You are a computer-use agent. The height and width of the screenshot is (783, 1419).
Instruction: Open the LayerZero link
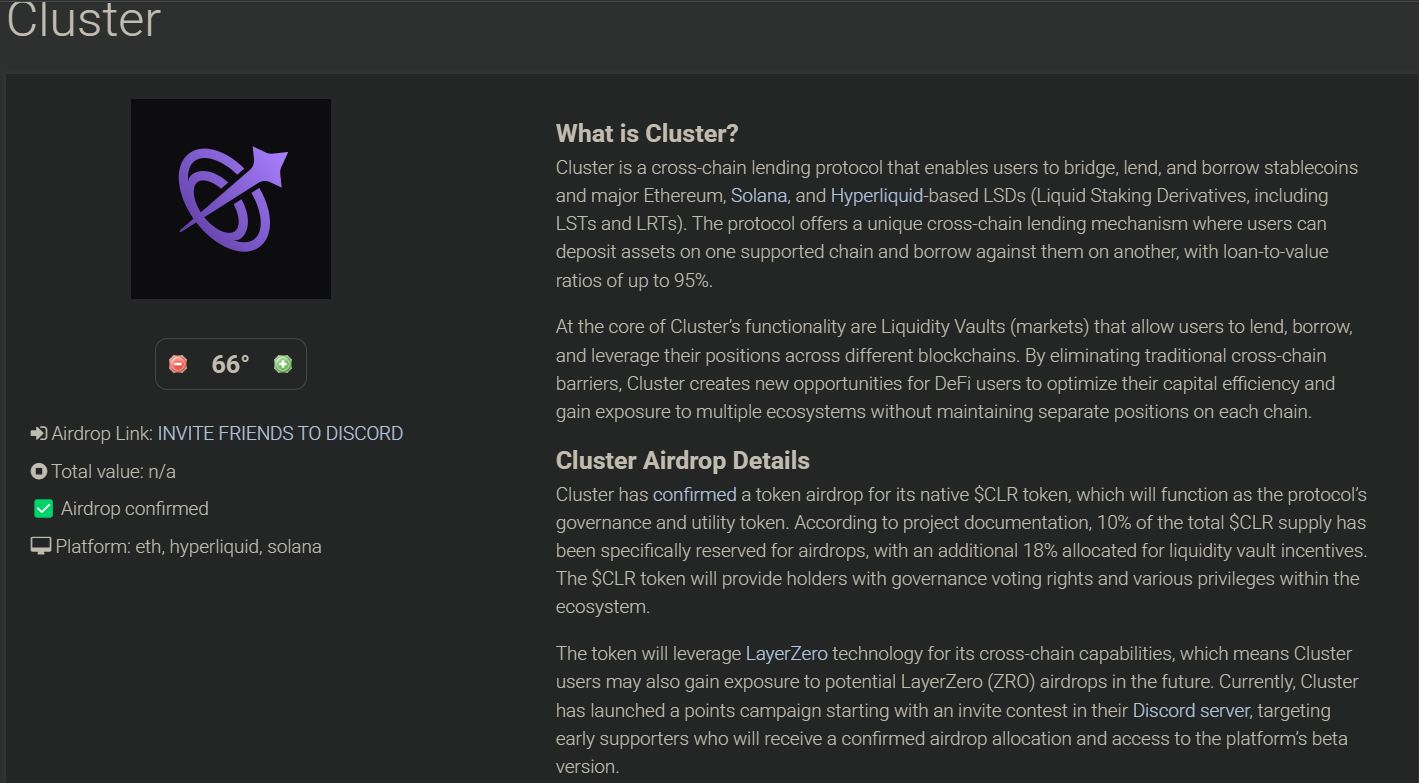point(786,654)
